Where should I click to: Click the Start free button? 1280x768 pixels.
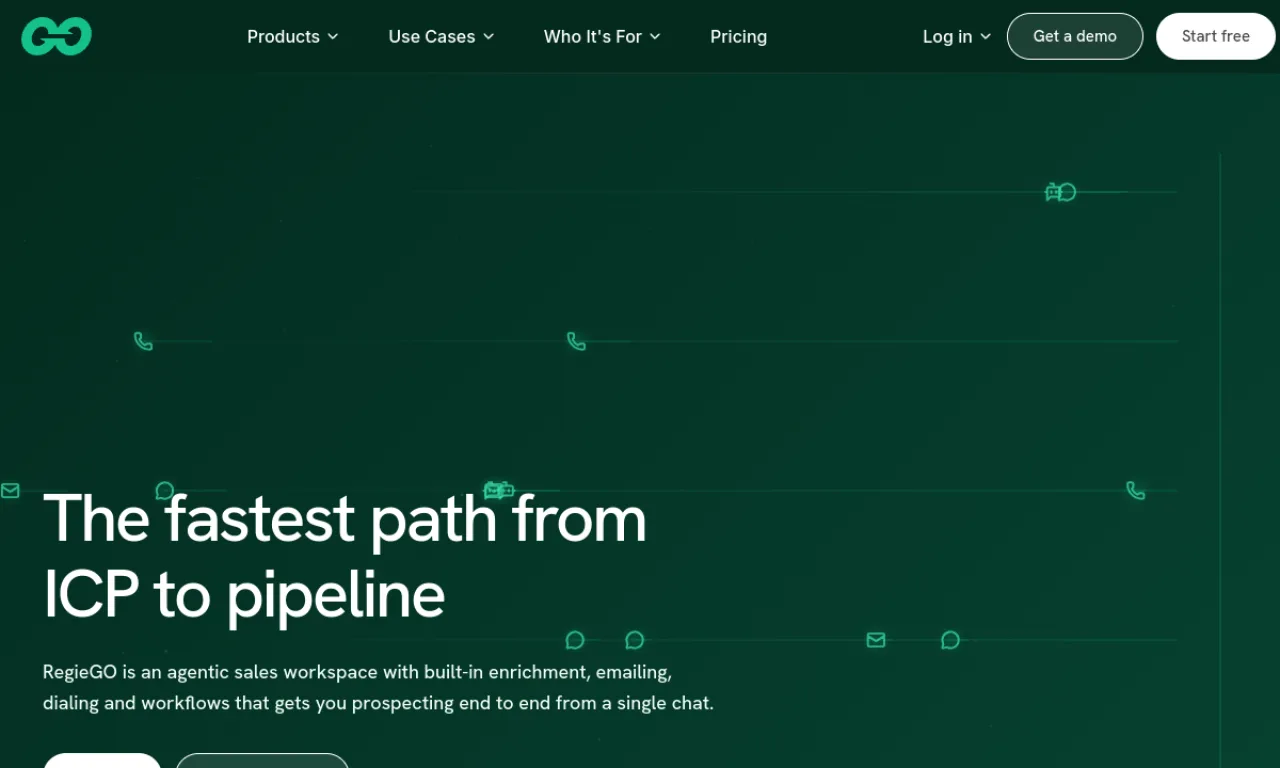1216,36
